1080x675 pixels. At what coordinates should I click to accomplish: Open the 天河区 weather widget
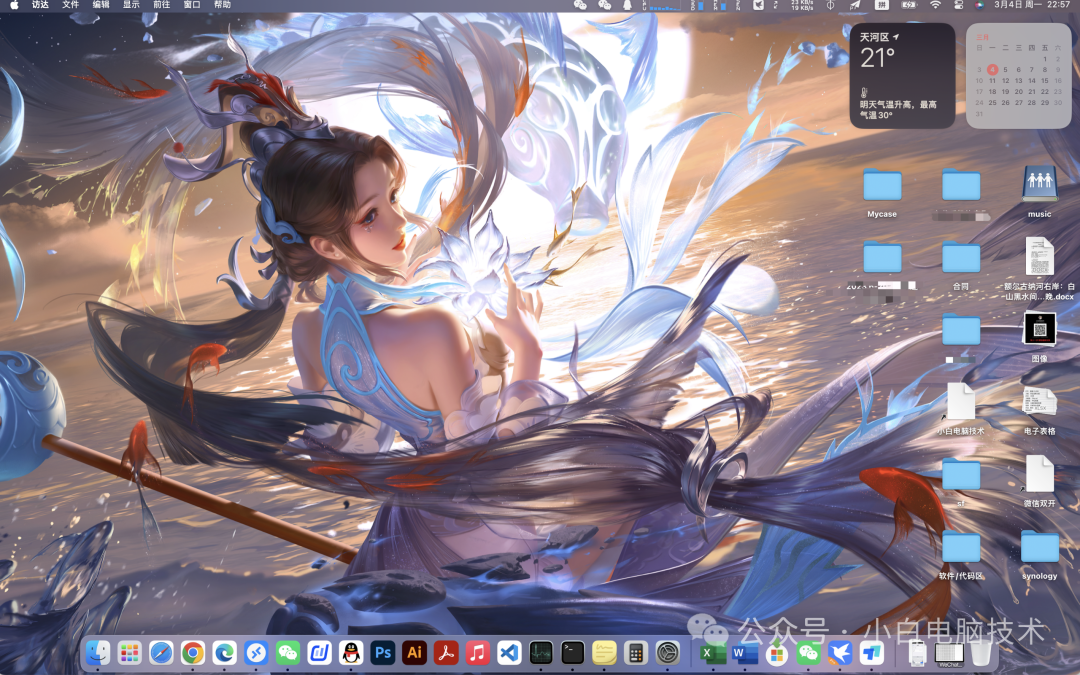click(x=902, y=76)
